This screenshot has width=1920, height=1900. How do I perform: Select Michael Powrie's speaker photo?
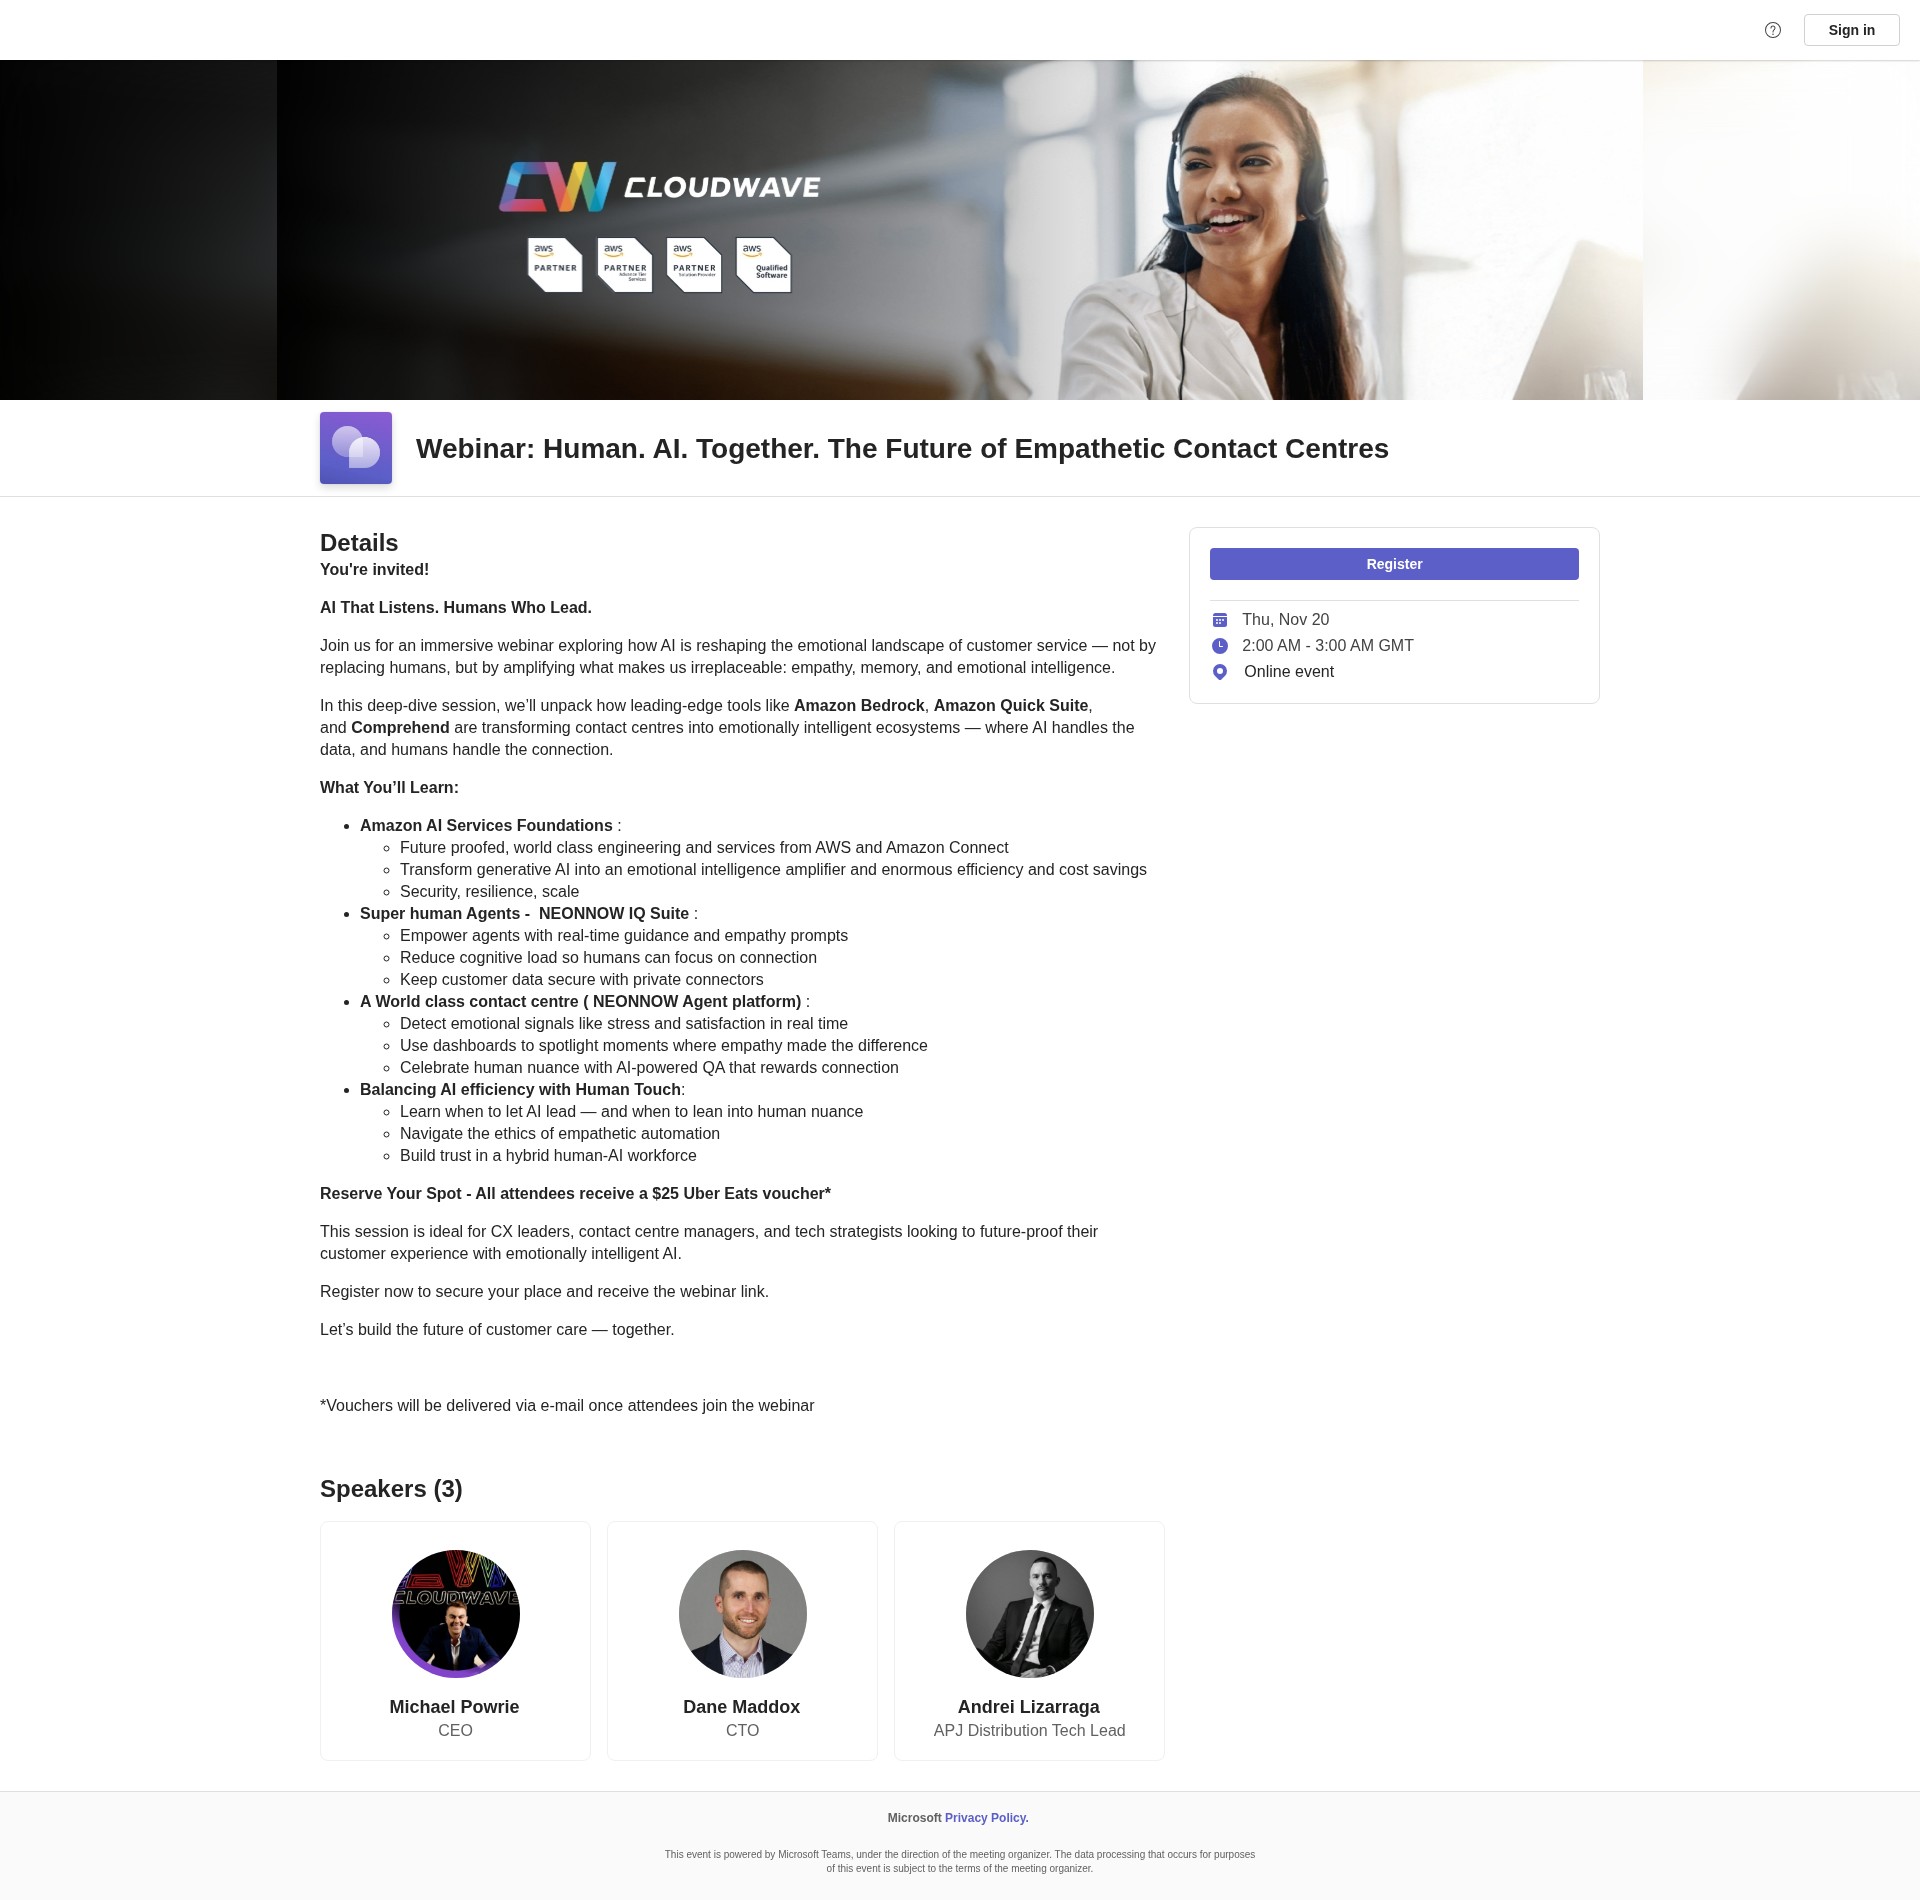tap(456, 1614)
